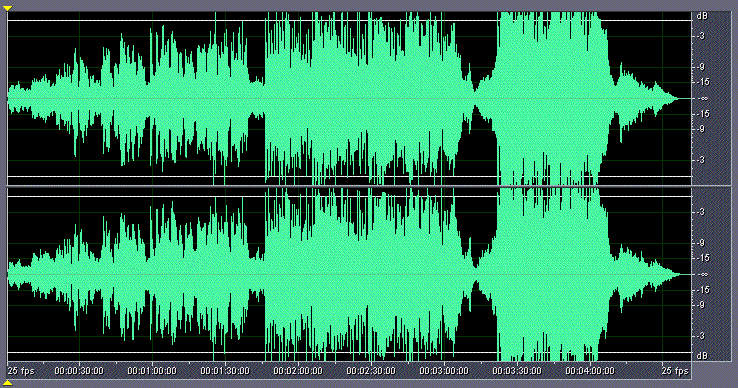Image resolution: width=738 pixels, height=388 pixels.
Task: Click the 00:02:00:00 timecode on the ruler
Action: [298, 371]
